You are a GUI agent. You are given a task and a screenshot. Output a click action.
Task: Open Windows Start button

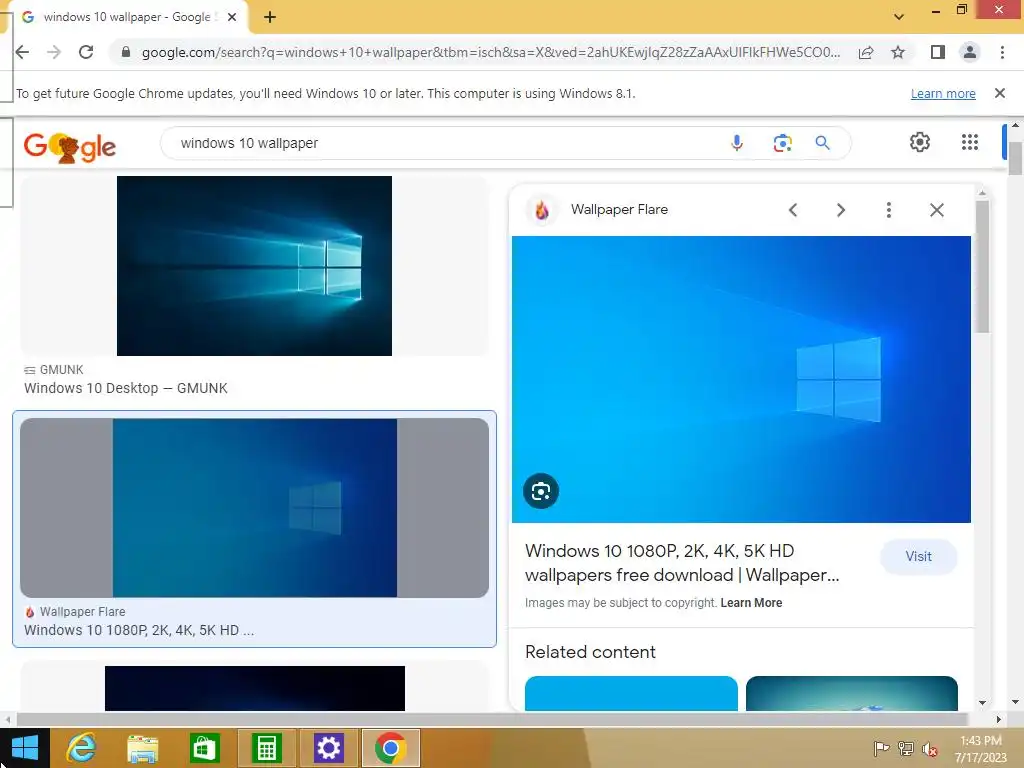(25, 748)
